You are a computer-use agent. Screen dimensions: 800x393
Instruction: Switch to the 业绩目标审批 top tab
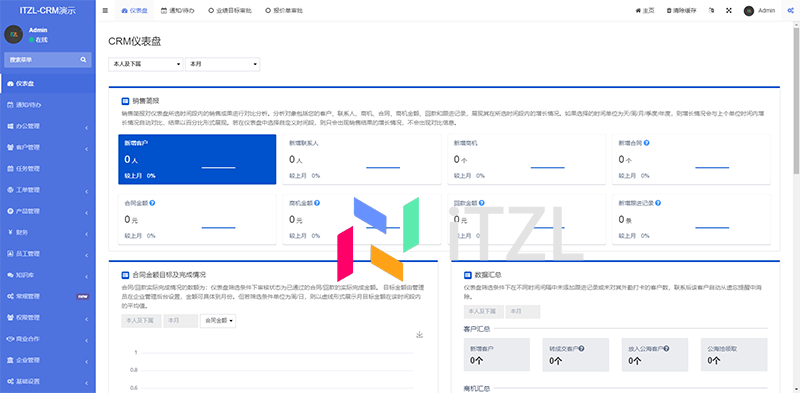coord(230,11)
